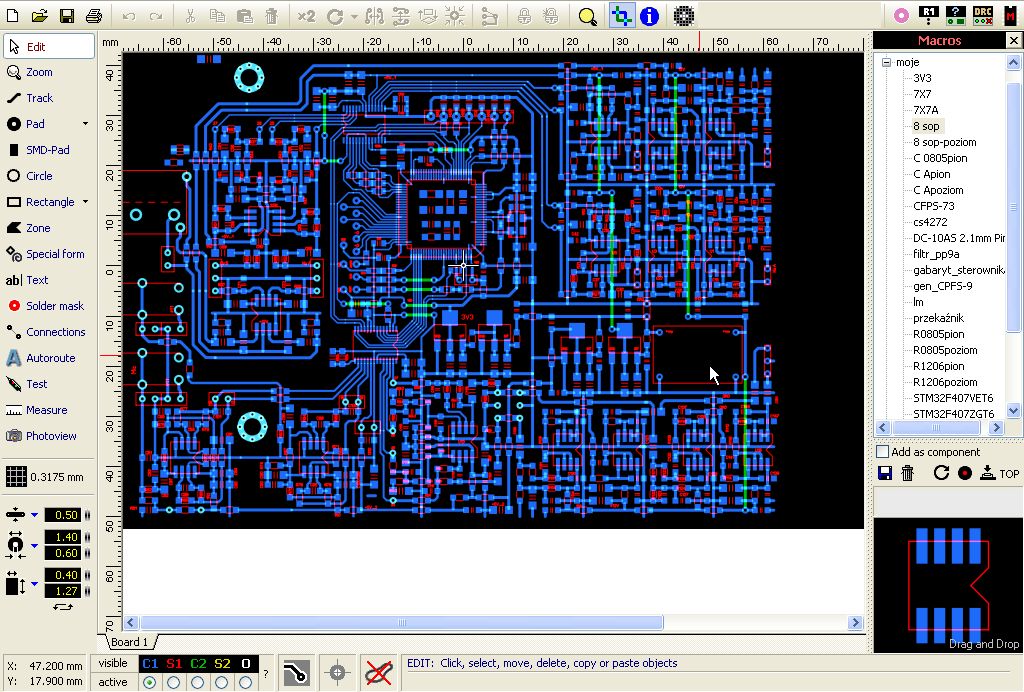Image resolution: width=1024 pixels, height=692 pixels.
Task: Select the STM32F407VET6 macro
Action: click(953, 398)
